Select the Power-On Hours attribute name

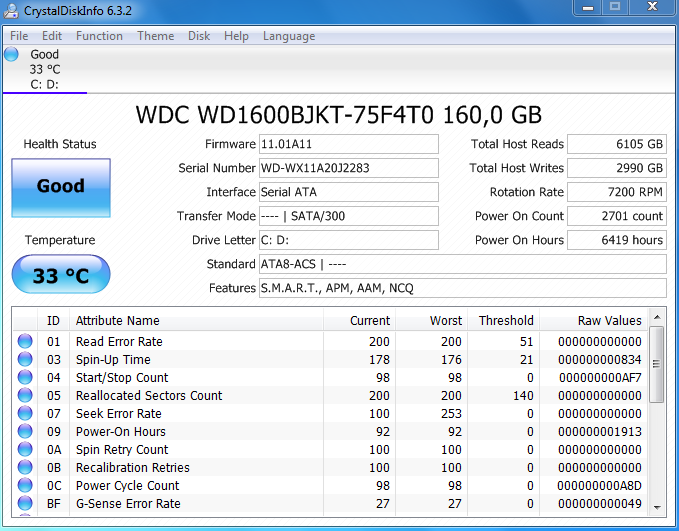click(x=121, y=432)
